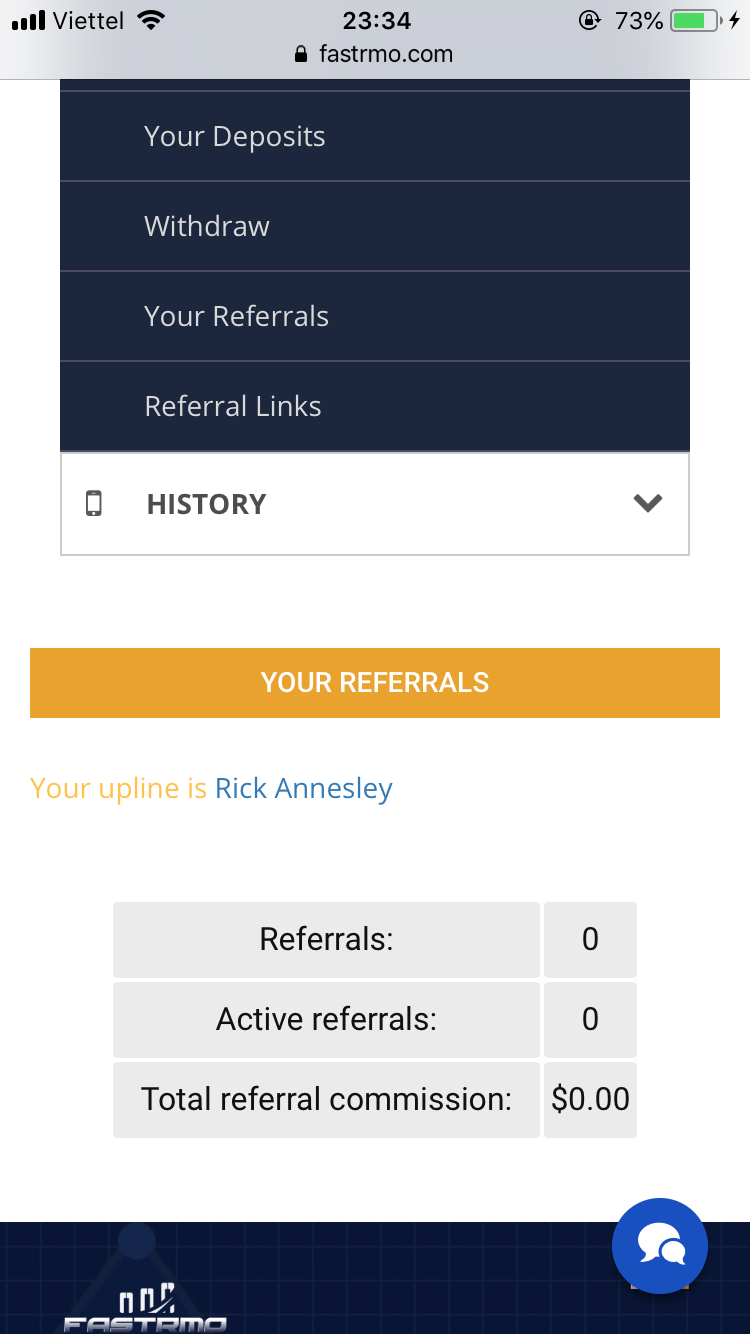The height and width of the screenshot is (1334, 750).
Task: Tap the Active referrals row label
Action: click(x=326, y=1019)
